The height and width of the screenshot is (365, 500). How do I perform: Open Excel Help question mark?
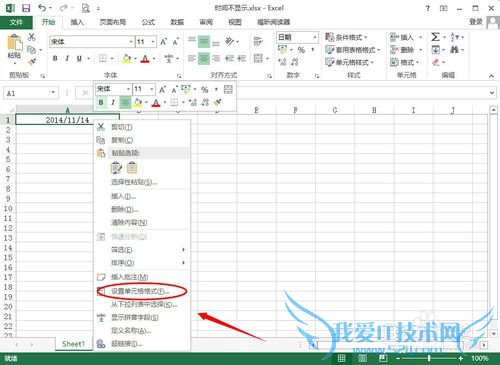[x=428, y=8]
